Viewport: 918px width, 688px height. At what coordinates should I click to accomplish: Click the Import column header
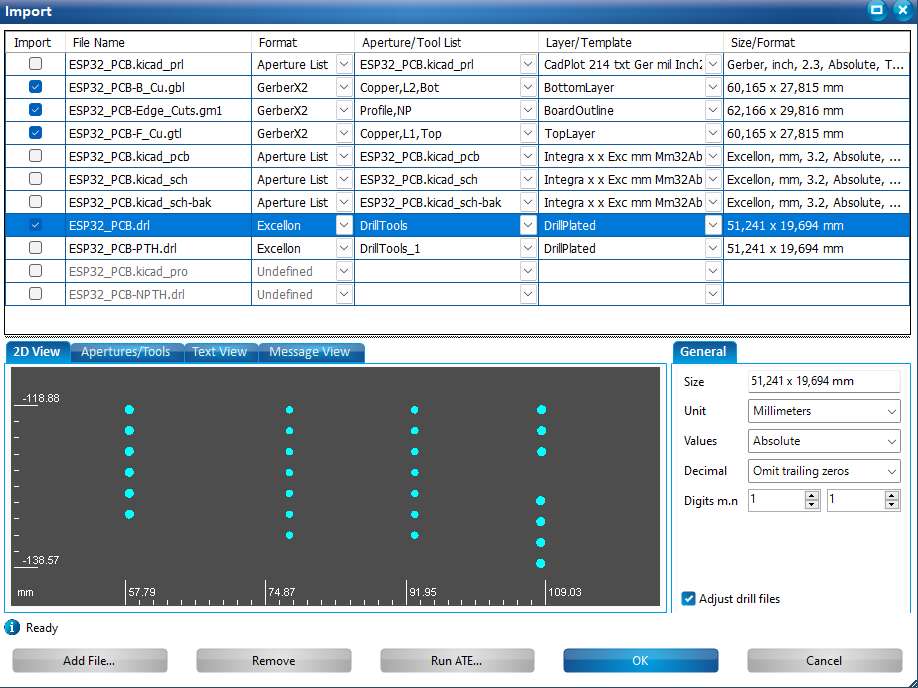(x=35, y=43)
